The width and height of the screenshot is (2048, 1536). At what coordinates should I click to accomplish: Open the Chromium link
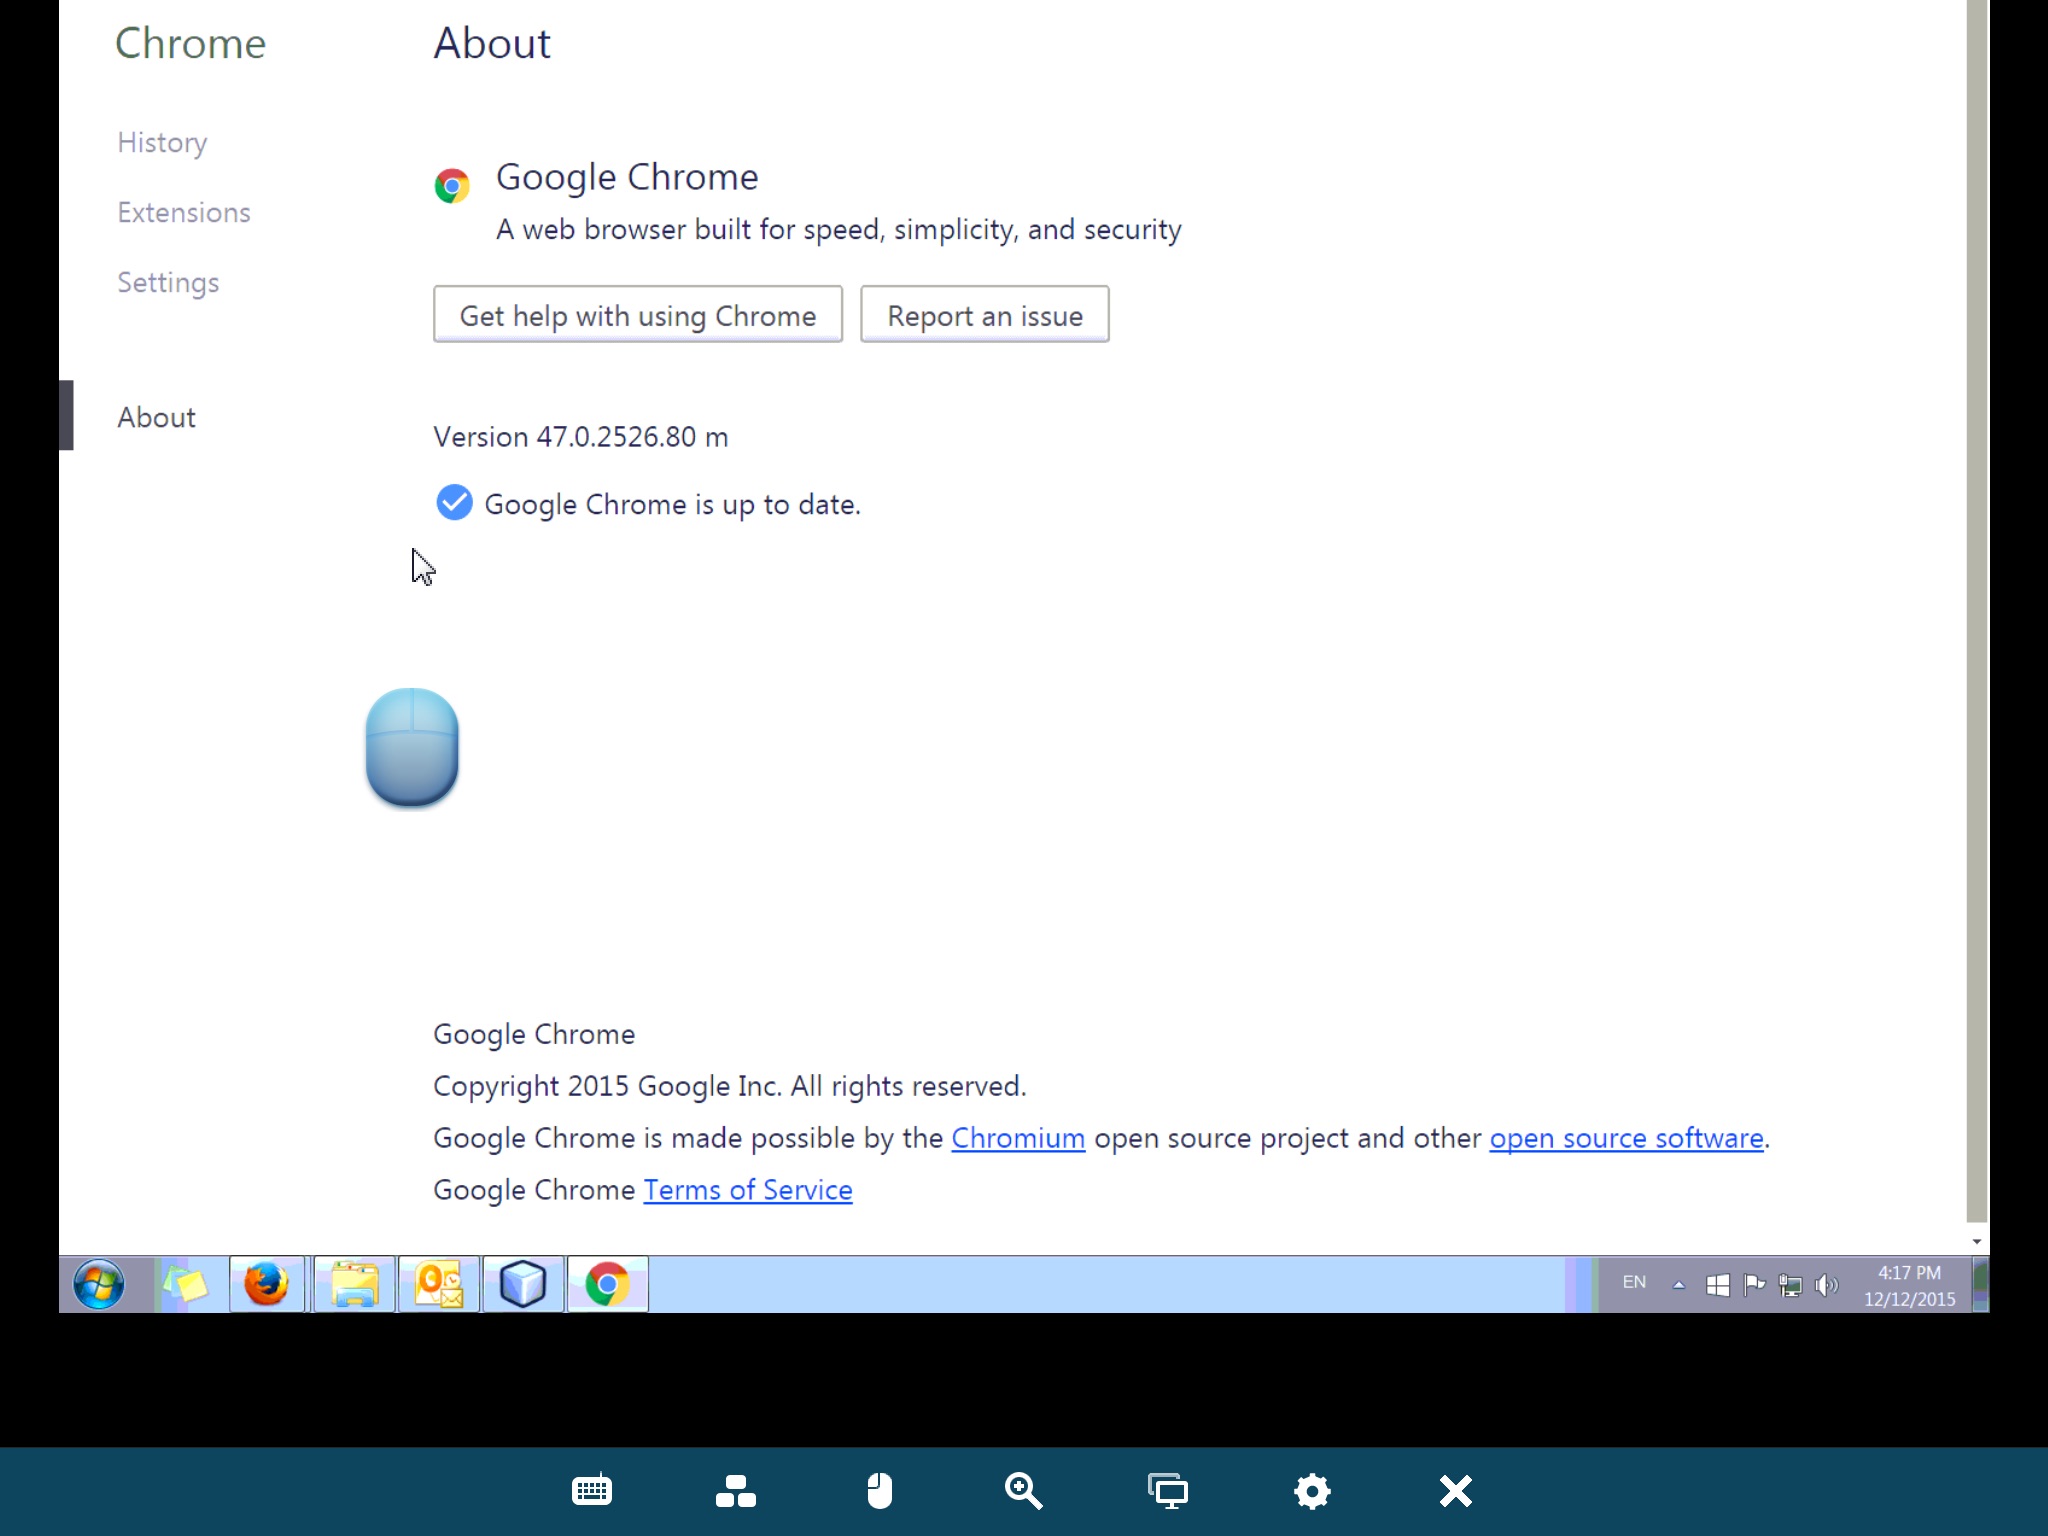[x=1018, y=1138]
